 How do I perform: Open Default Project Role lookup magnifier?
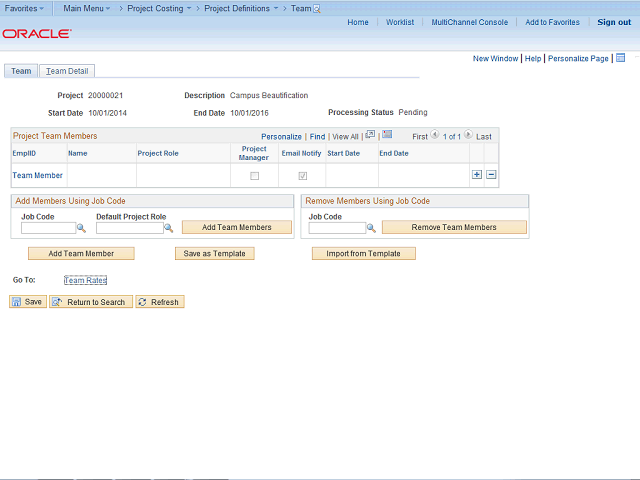[x=169, y=228]
